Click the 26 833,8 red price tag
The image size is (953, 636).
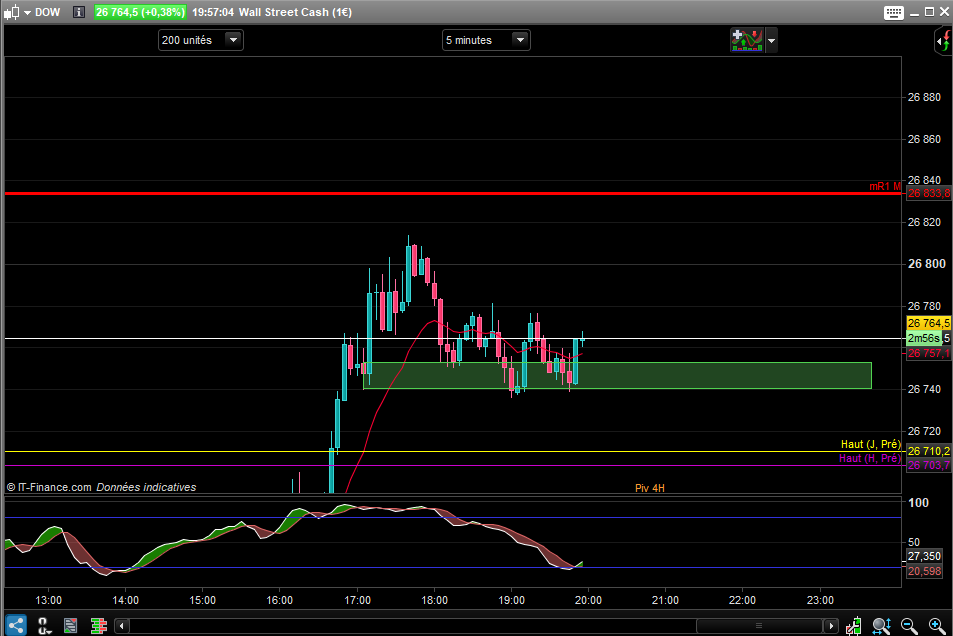(x=929, y=193)
